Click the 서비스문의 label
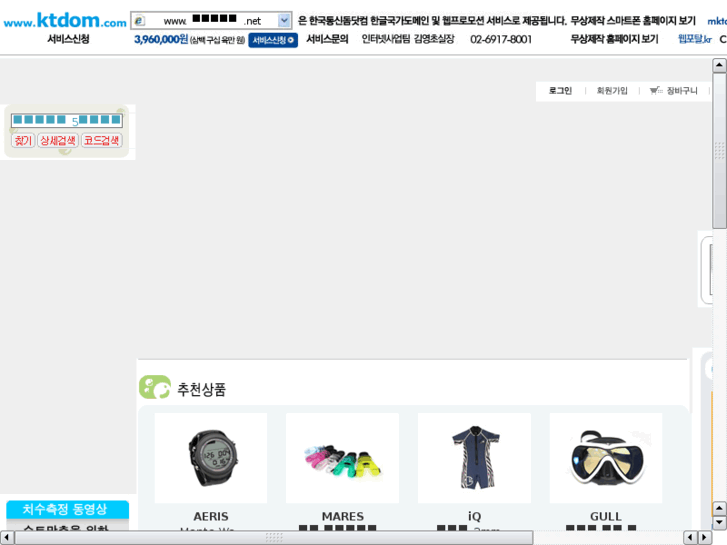The image size is (727, 545). [x=327, y=39]
